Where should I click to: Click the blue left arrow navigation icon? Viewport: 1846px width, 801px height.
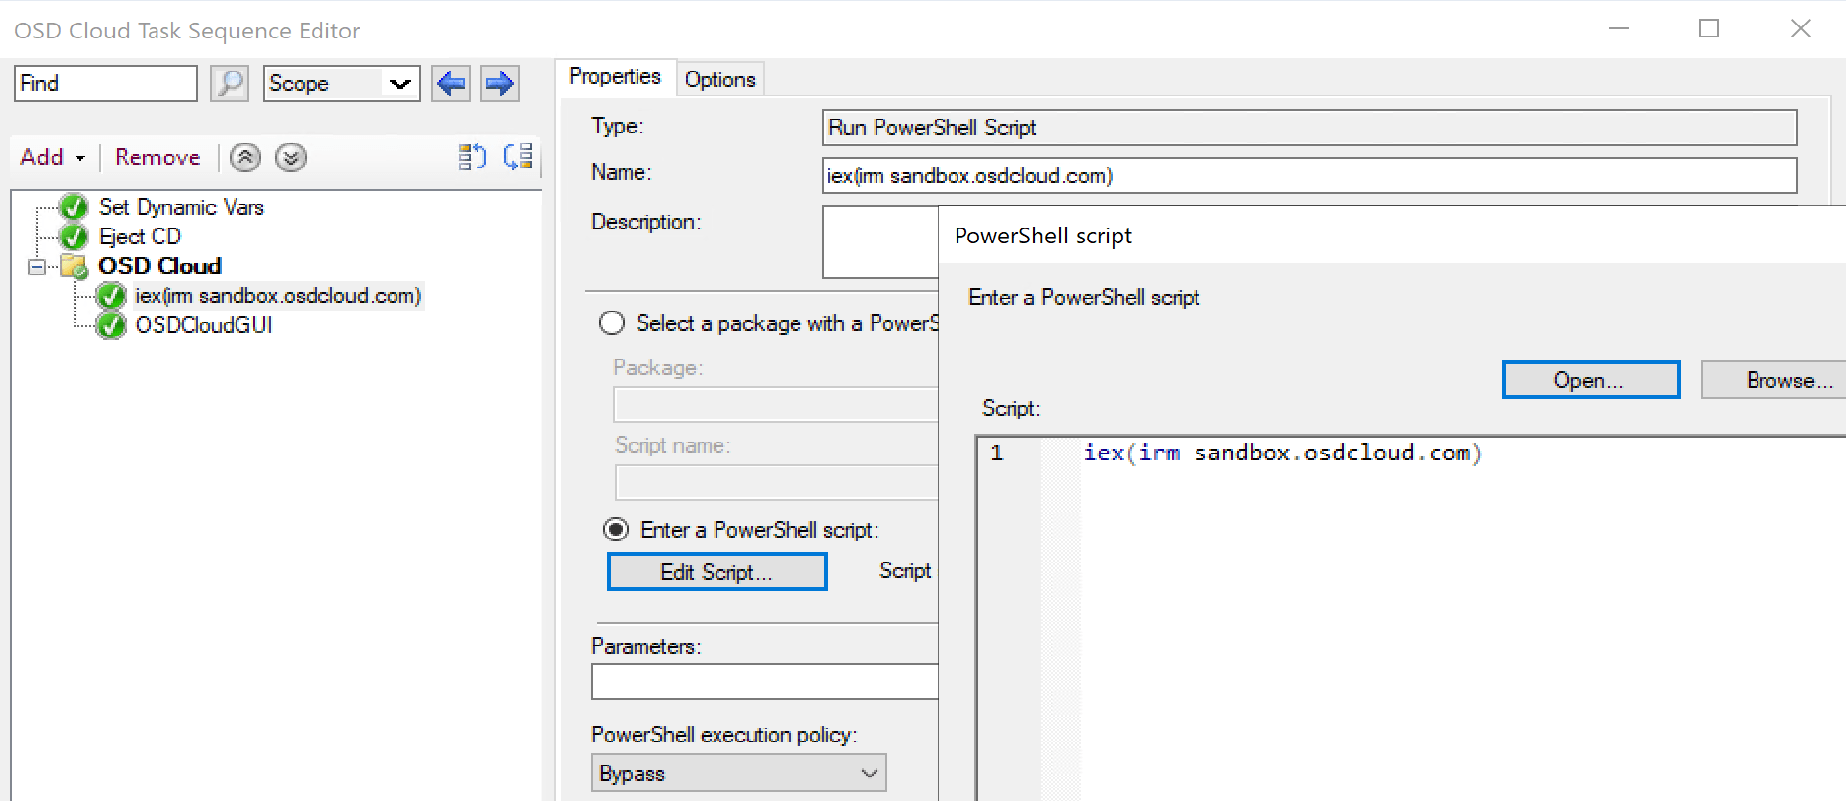[x=451, y=83]
